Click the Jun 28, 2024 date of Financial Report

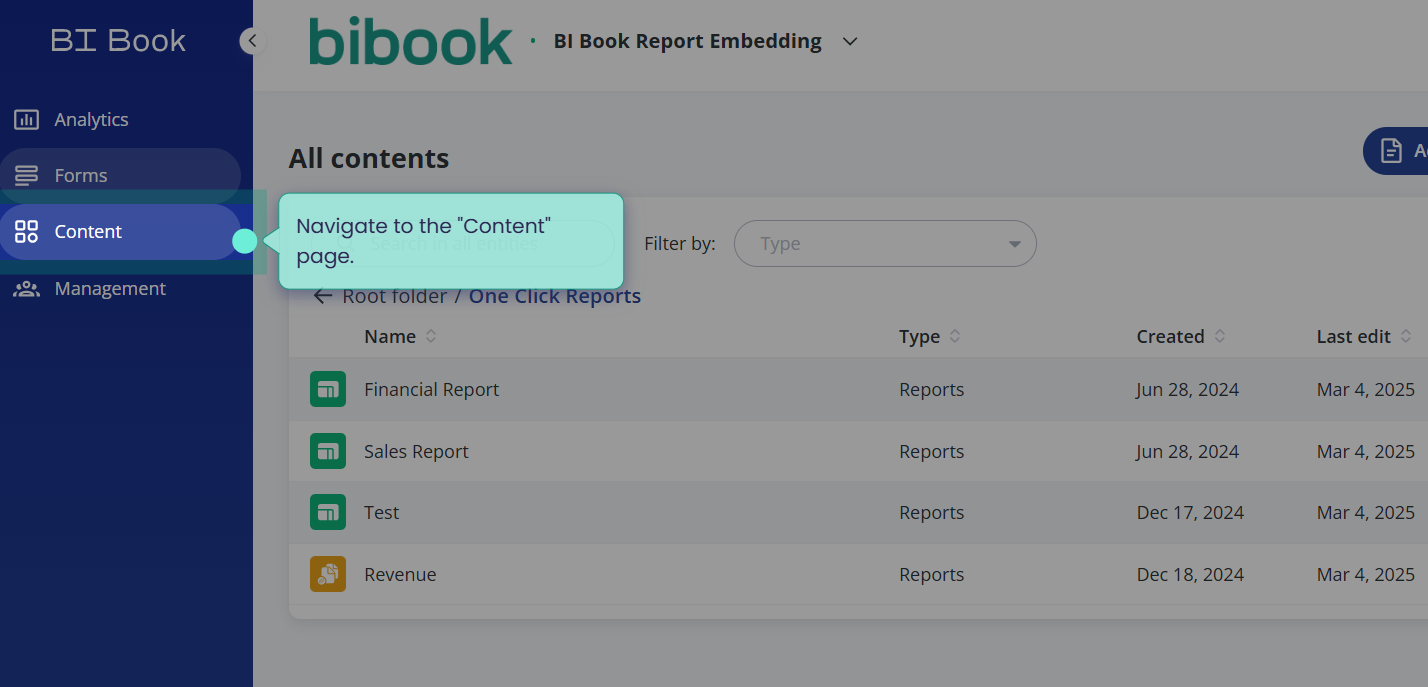[x=1188, y=389]
